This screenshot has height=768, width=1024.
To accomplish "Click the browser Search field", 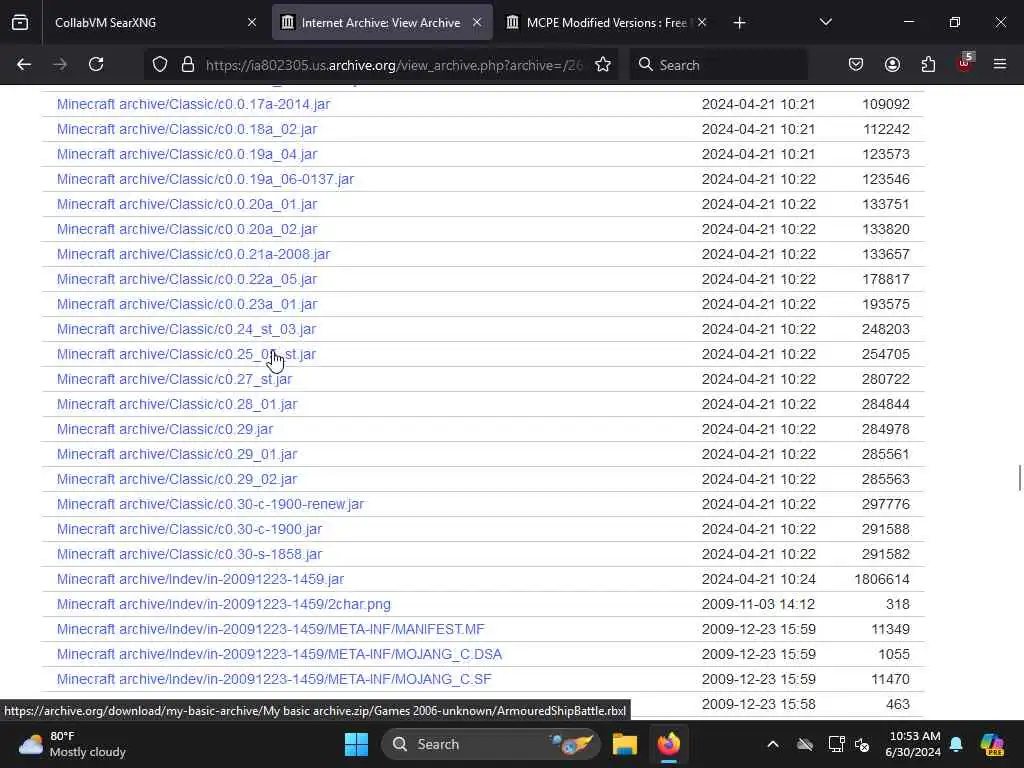I will [x=718, y=65].
